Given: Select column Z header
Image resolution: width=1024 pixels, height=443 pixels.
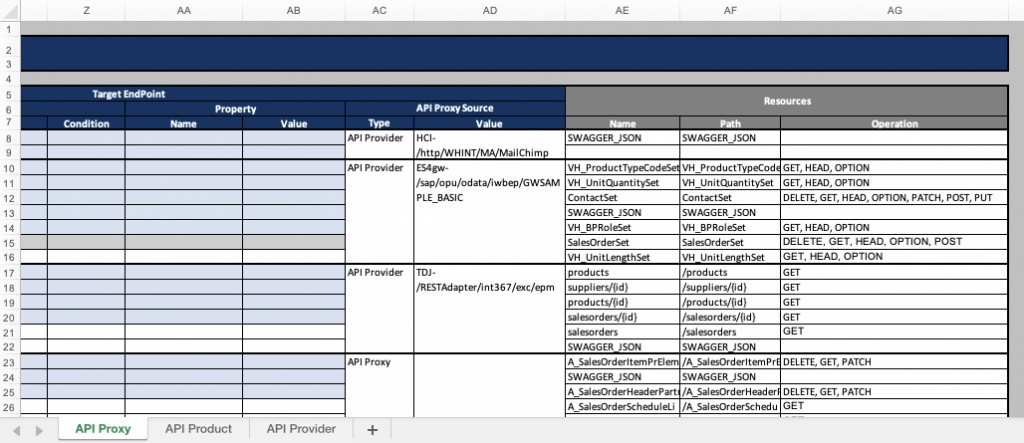Looking at the screenshot, I should pos(86,10).
